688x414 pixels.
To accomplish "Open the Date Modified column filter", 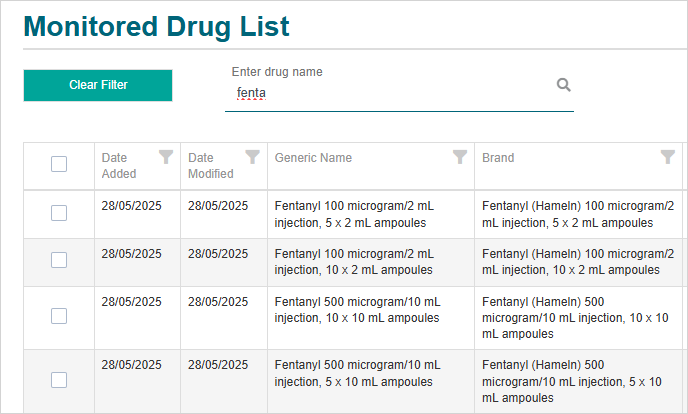I will coord(253,157).
